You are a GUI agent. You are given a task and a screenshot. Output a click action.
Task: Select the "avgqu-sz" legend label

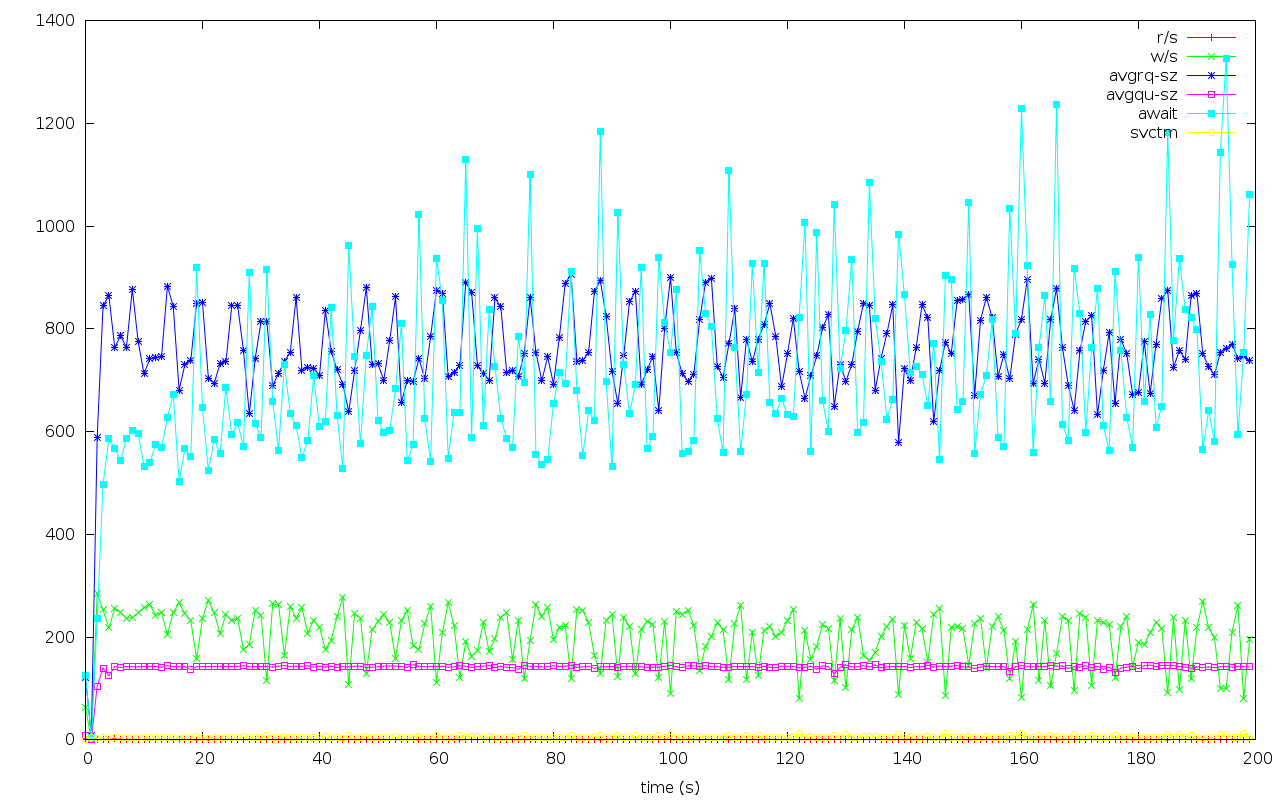[1142, 94]
